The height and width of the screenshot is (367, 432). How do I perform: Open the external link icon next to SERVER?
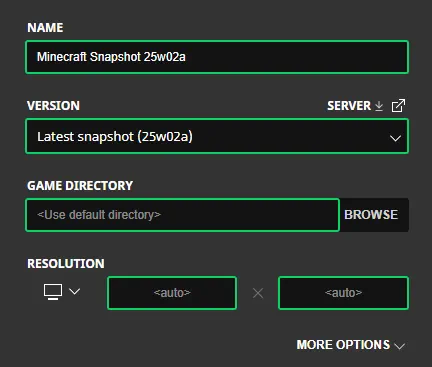pos(398,106)
